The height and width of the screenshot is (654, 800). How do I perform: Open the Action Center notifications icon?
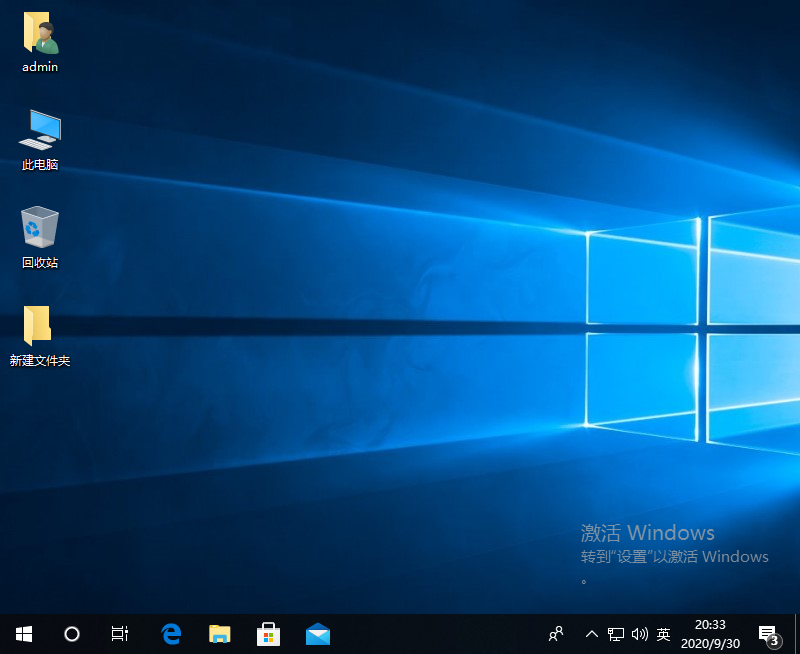768,634
